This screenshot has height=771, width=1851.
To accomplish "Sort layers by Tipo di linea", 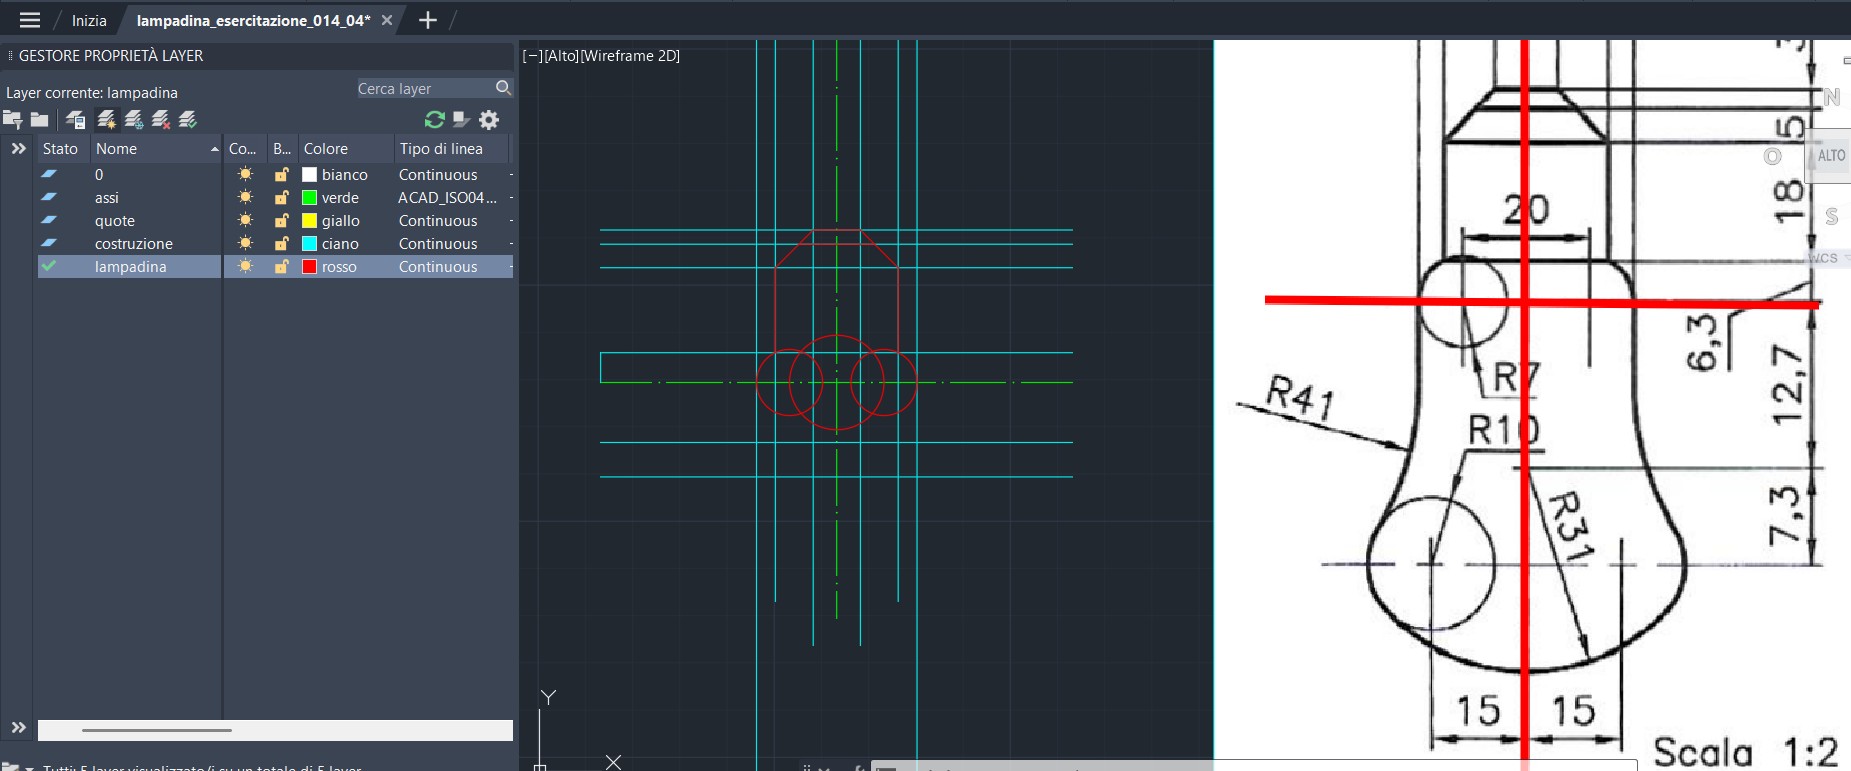I will point(452,148).
